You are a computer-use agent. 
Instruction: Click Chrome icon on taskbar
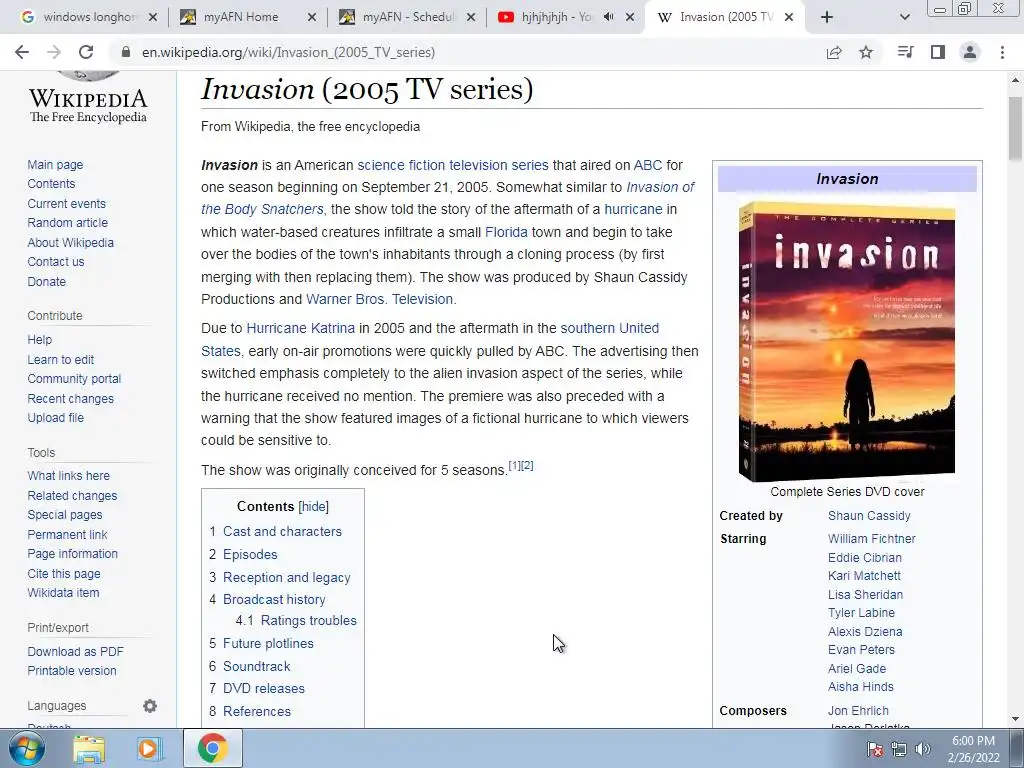212,748
